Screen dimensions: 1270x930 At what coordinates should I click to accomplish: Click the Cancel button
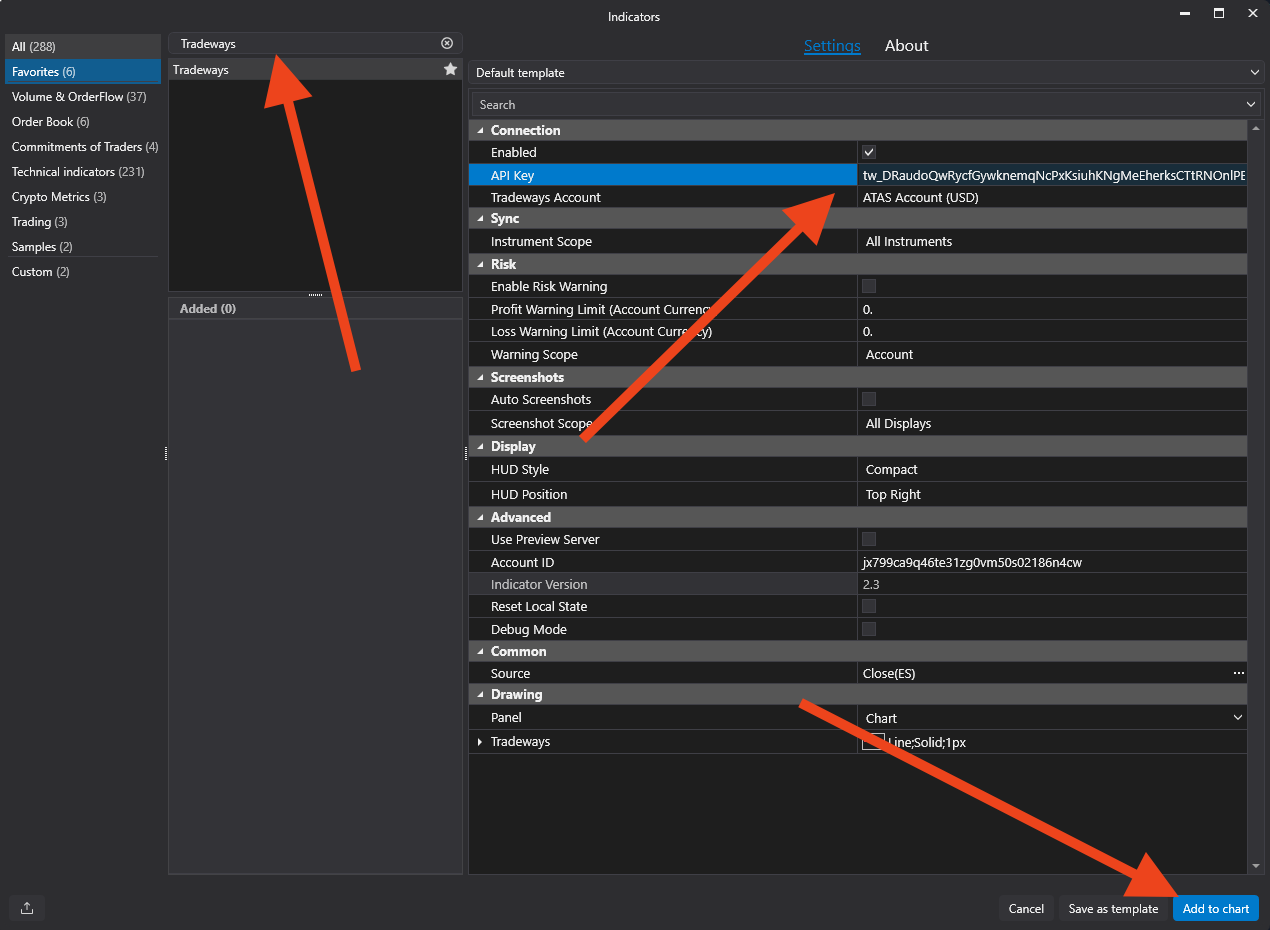click(x=1026, y=908)
